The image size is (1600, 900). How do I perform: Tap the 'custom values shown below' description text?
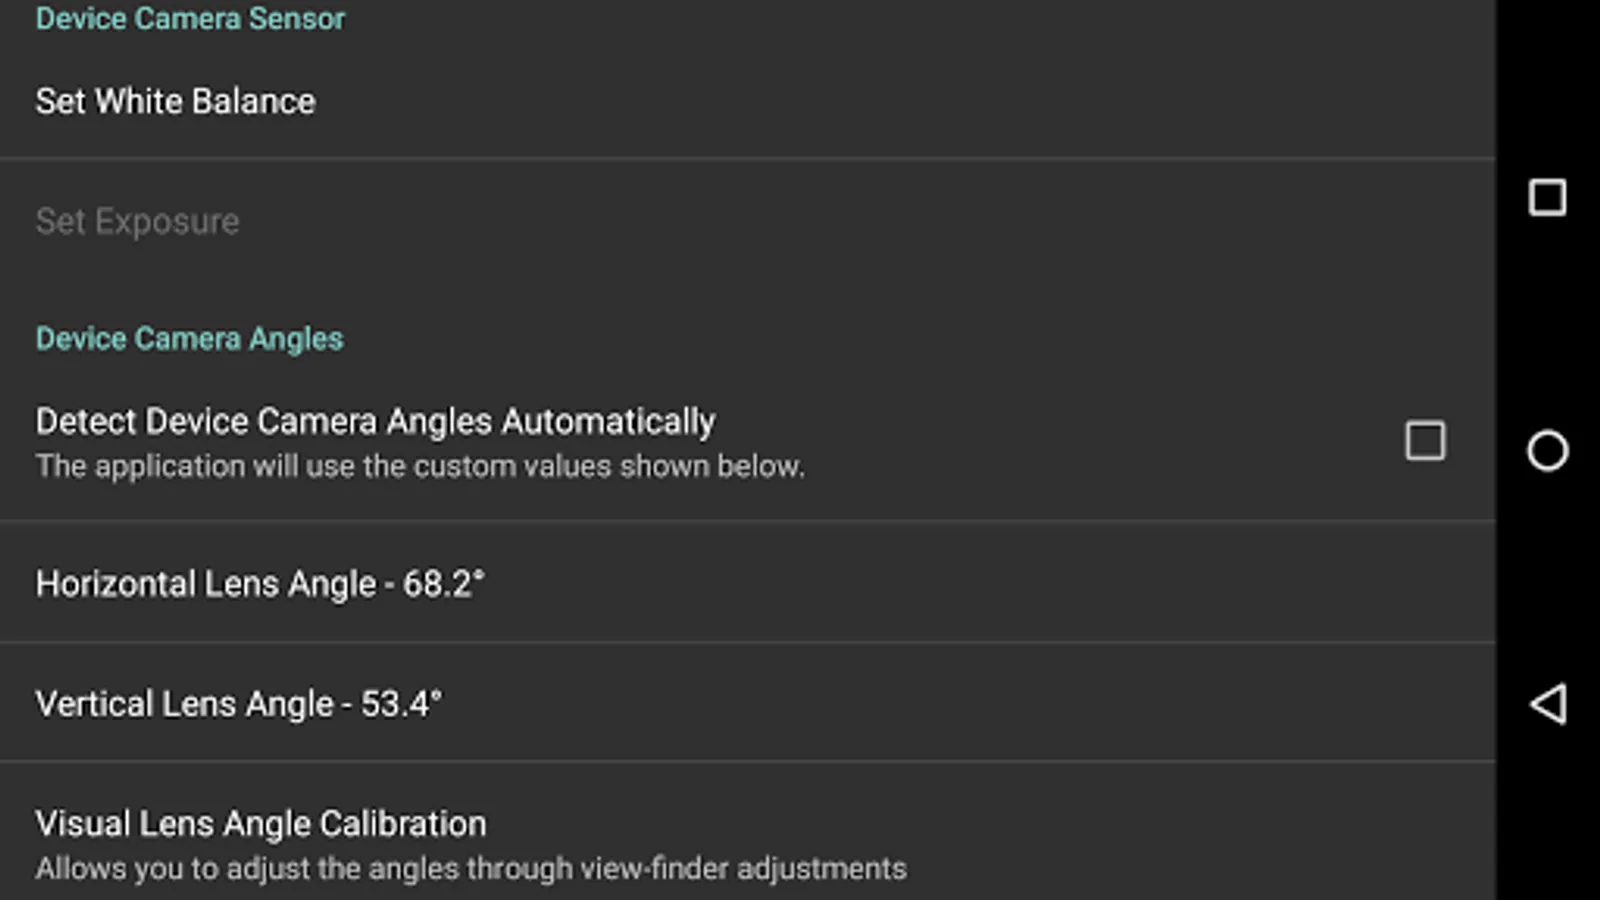(420, 467)
